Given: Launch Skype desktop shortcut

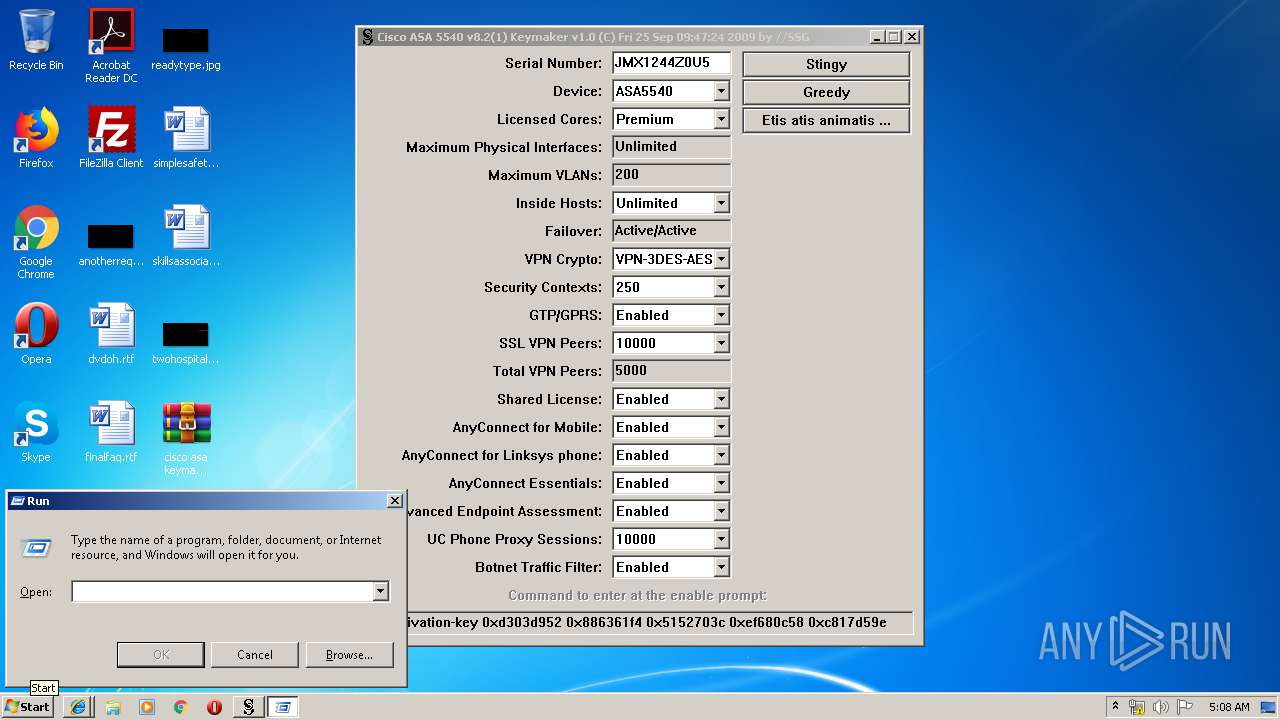Looking at the screenshot, I should click(x=36, y=432).
